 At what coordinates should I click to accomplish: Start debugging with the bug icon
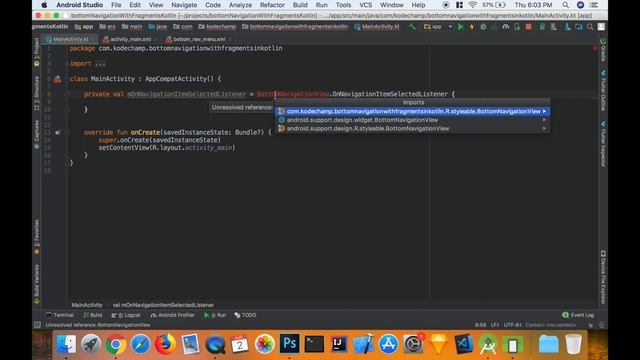pos(483,27)
